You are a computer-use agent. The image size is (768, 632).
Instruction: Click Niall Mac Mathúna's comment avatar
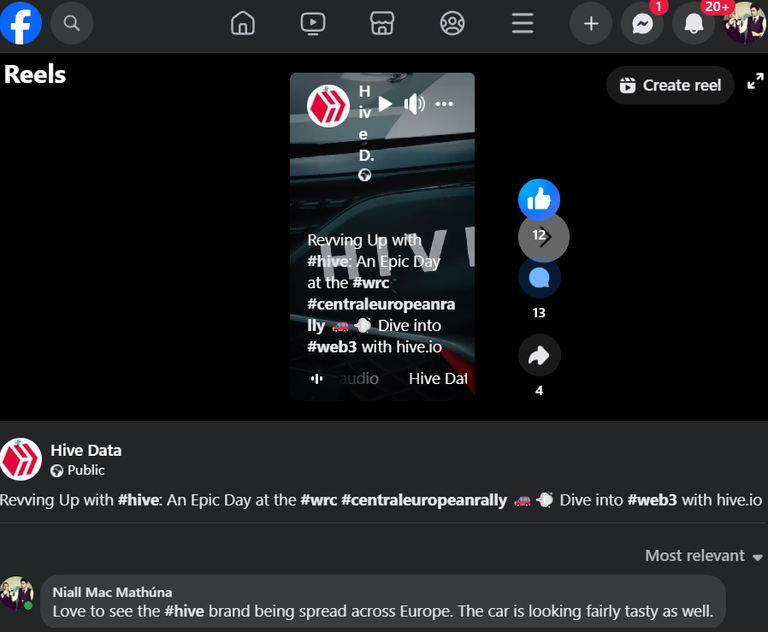click(17, 593)
